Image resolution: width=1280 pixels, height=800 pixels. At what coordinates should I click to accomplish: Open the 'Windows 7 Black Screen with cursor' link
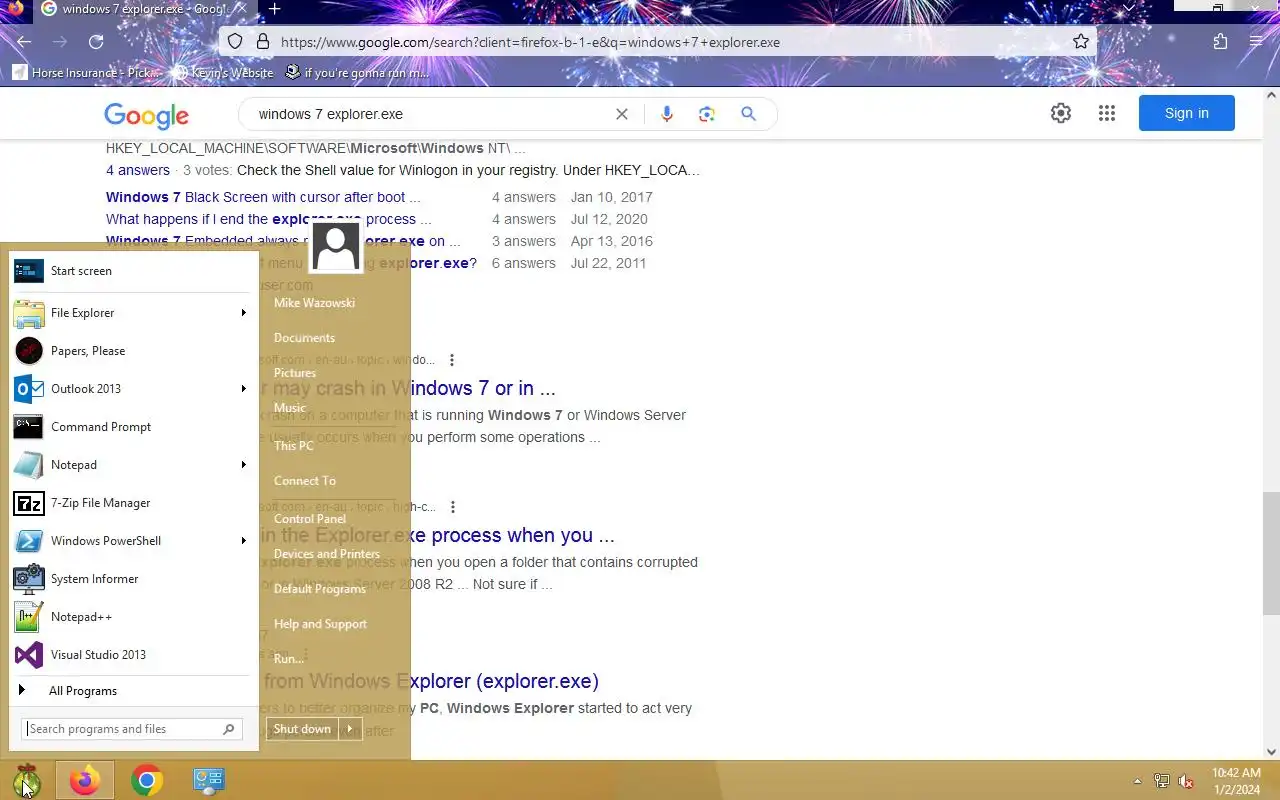click(x=263, y=197)
